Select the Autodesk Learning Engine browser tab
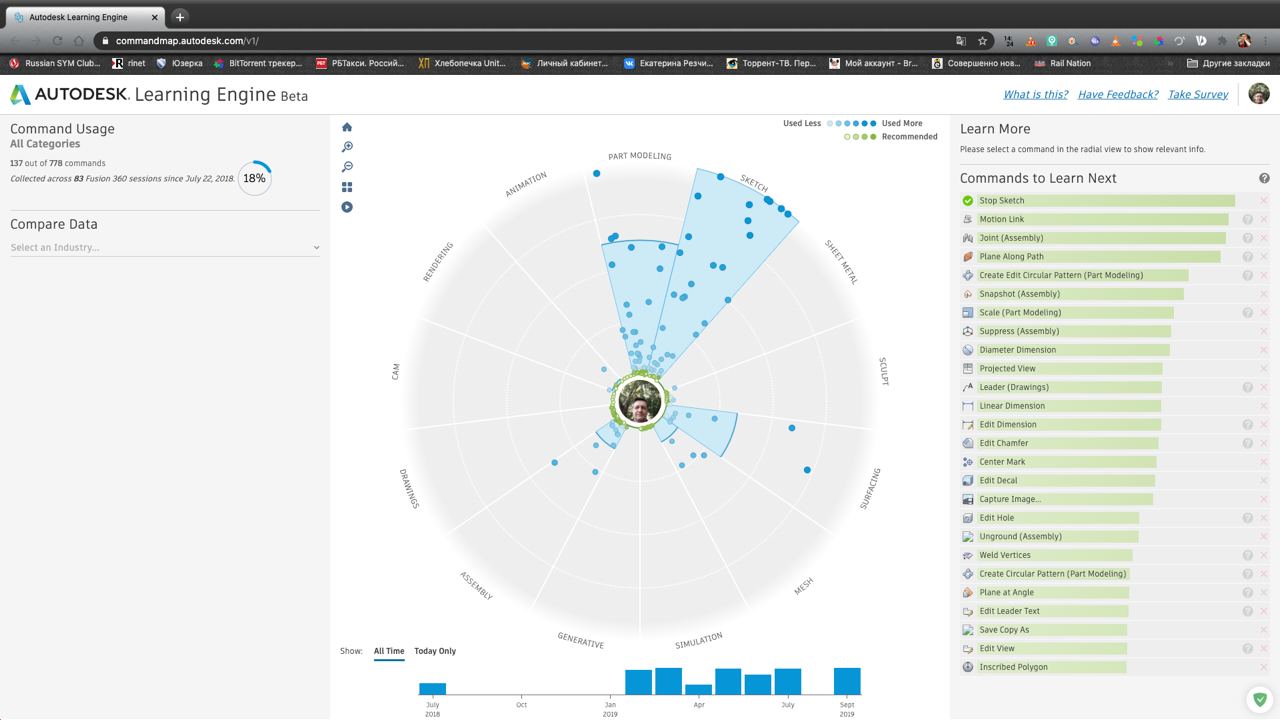The height and width of the screenshot is (720, 1280). click(x=85, y=17)
